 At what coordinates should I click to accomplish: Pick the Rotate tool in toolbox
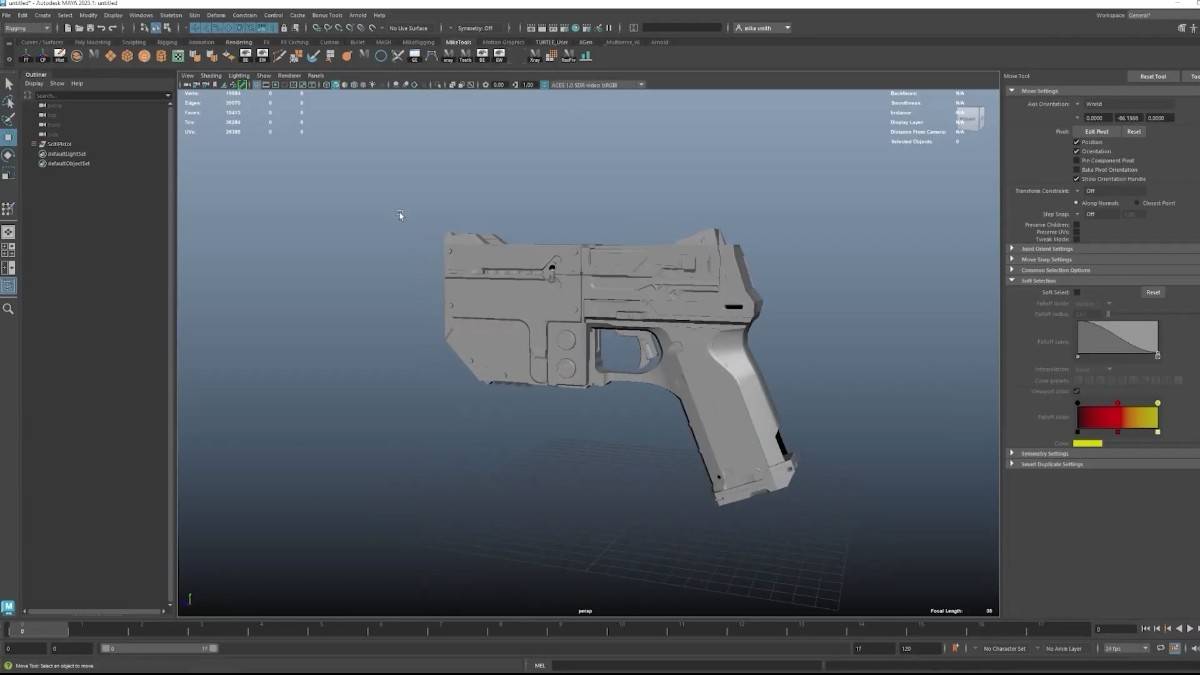pos(8,155)
